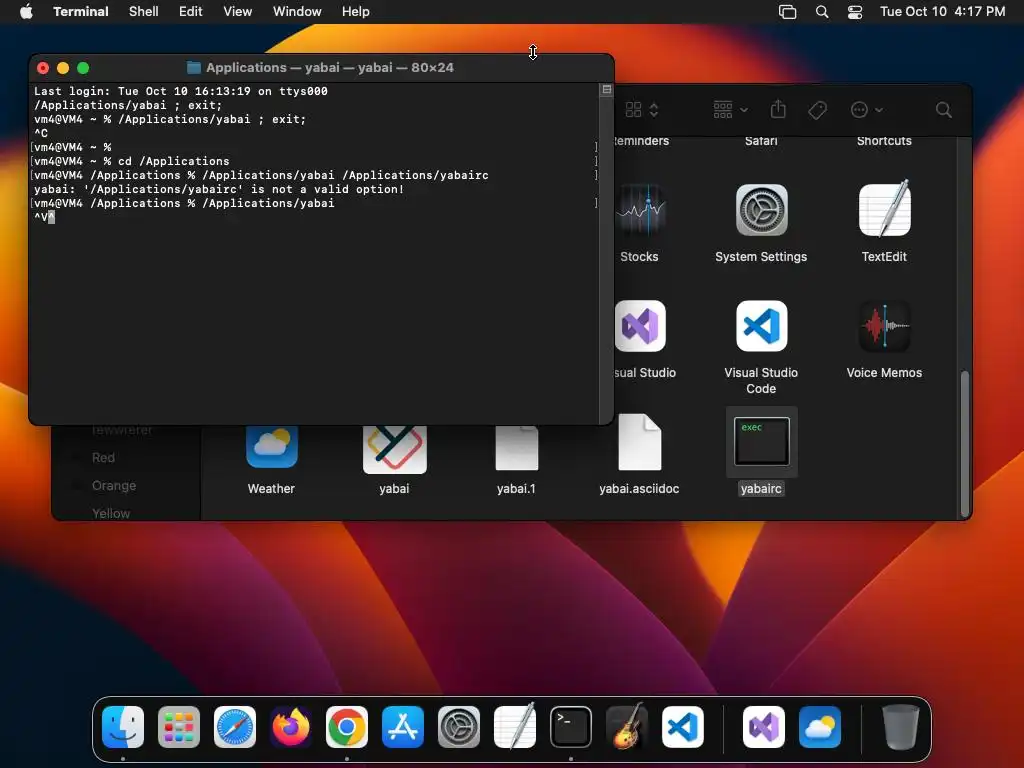Click the 'not a valid option' error line
The height and width of the screenshot is (768, 1024).
point(219,189)
